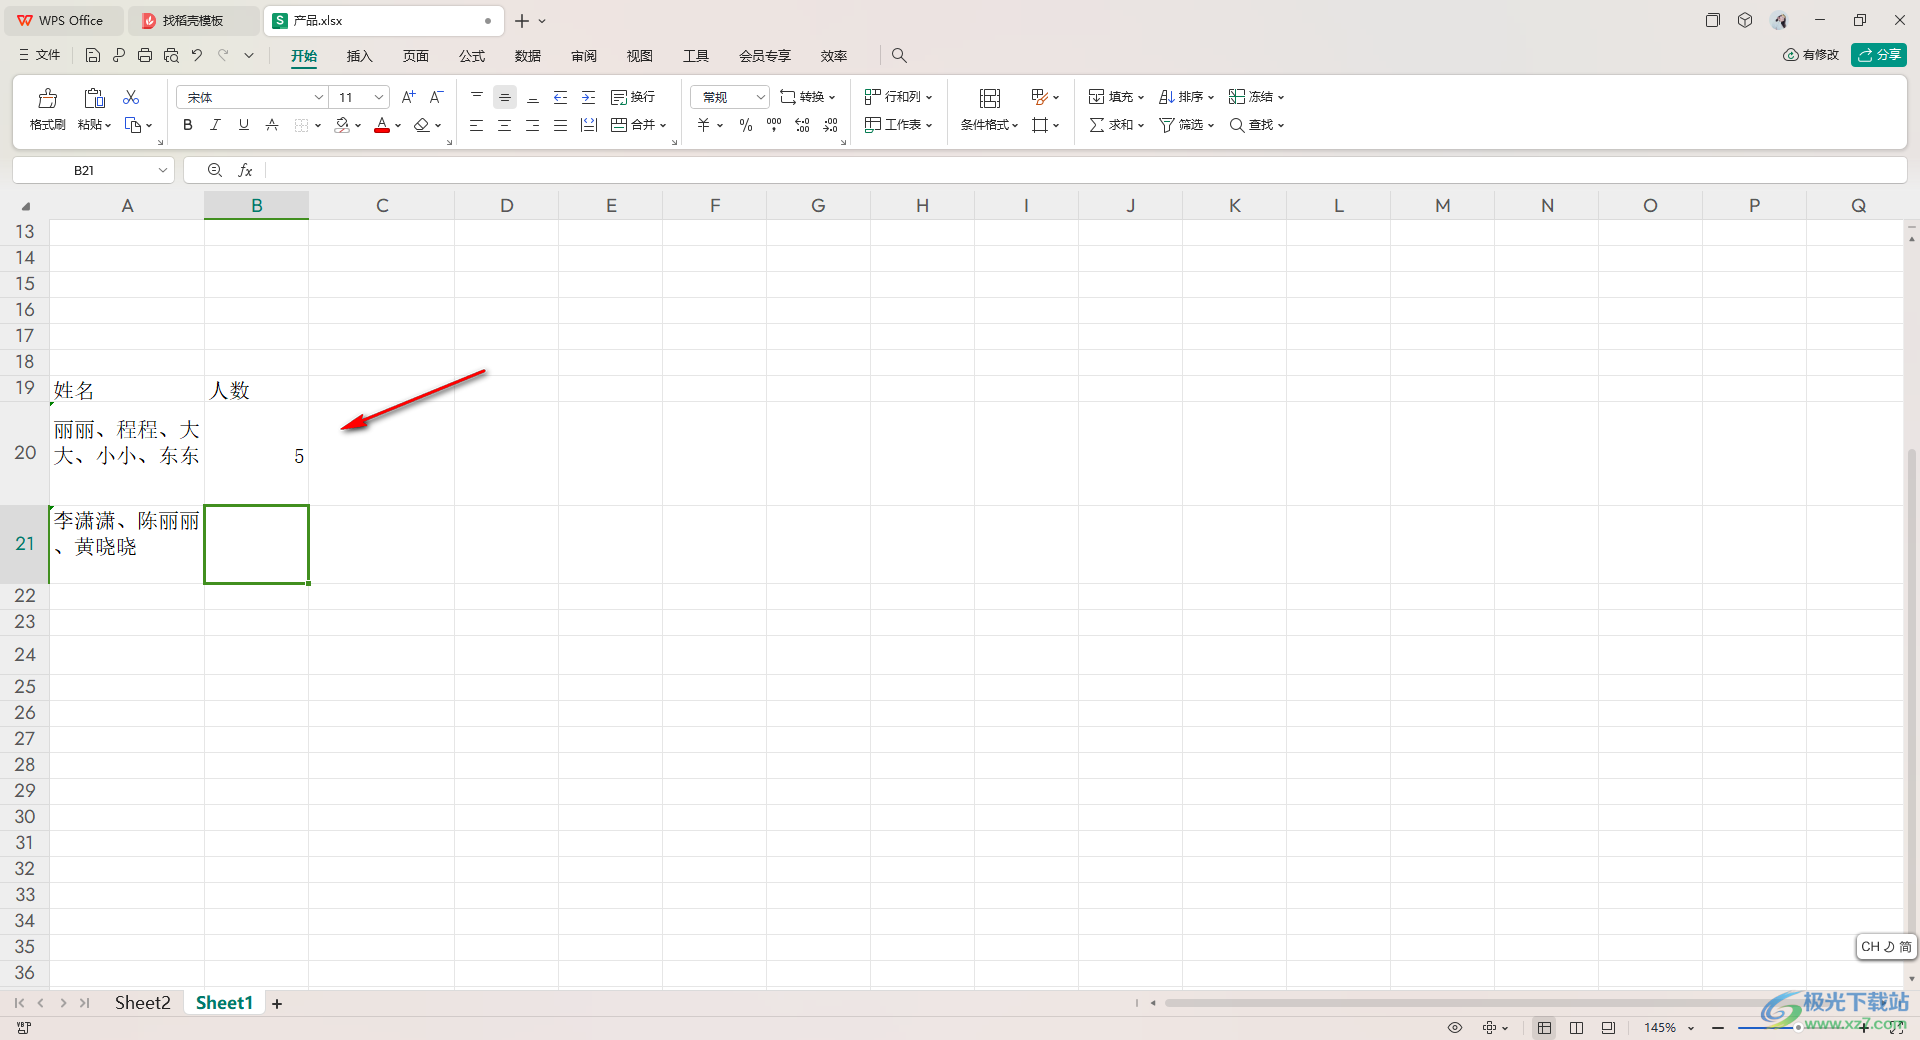Click the thousands separator icon

click(x=774, y=125)
